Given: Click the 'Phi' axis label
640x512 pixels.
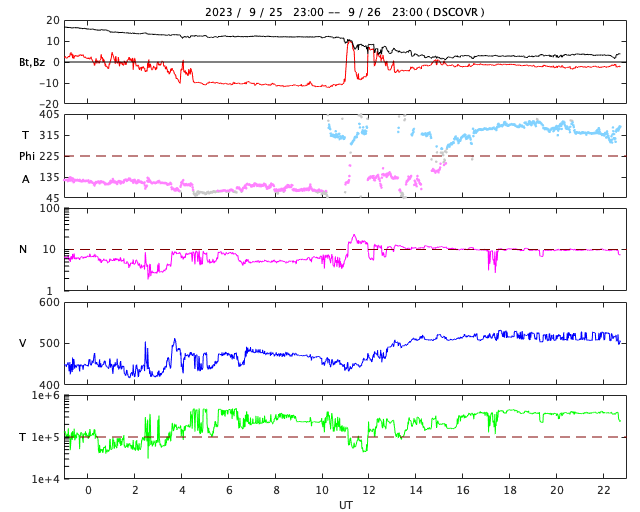Looking at the screenshot, I should coord(27,156).
